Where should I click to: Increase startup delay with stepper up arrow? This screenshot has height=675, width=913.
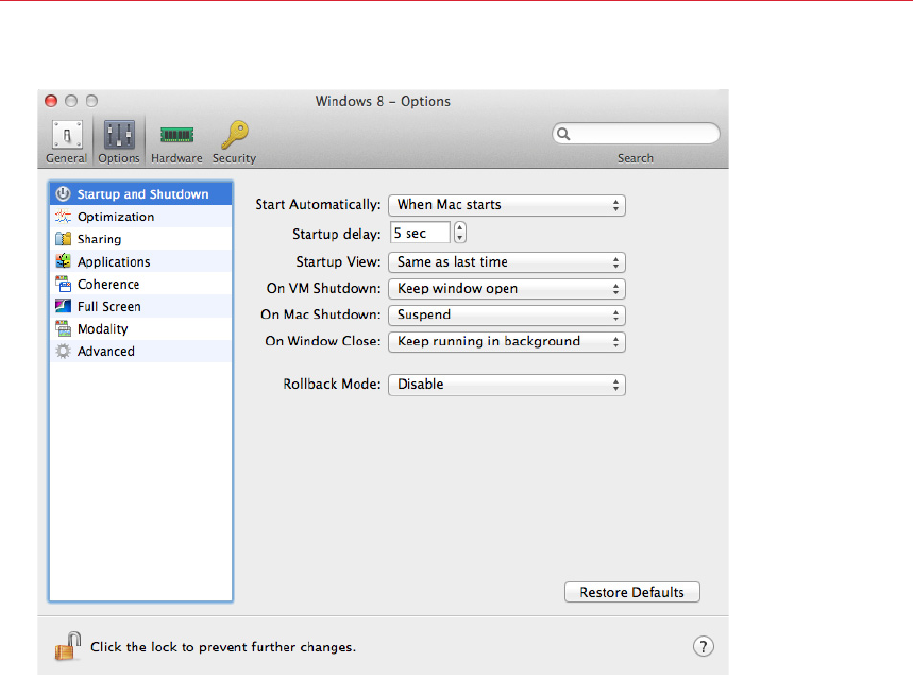point(460,227)
